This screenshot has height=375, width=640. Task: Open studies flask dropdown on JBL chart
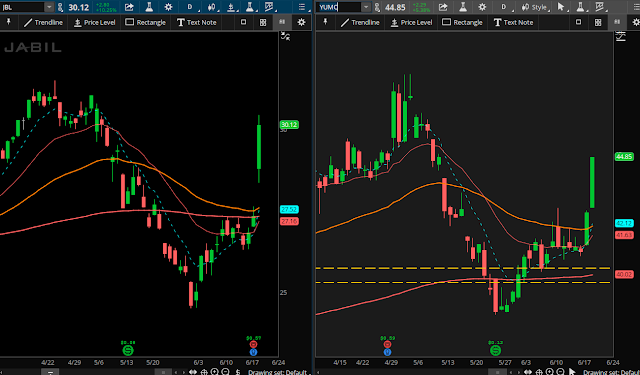pyautogui.click(x=250, y=7)
